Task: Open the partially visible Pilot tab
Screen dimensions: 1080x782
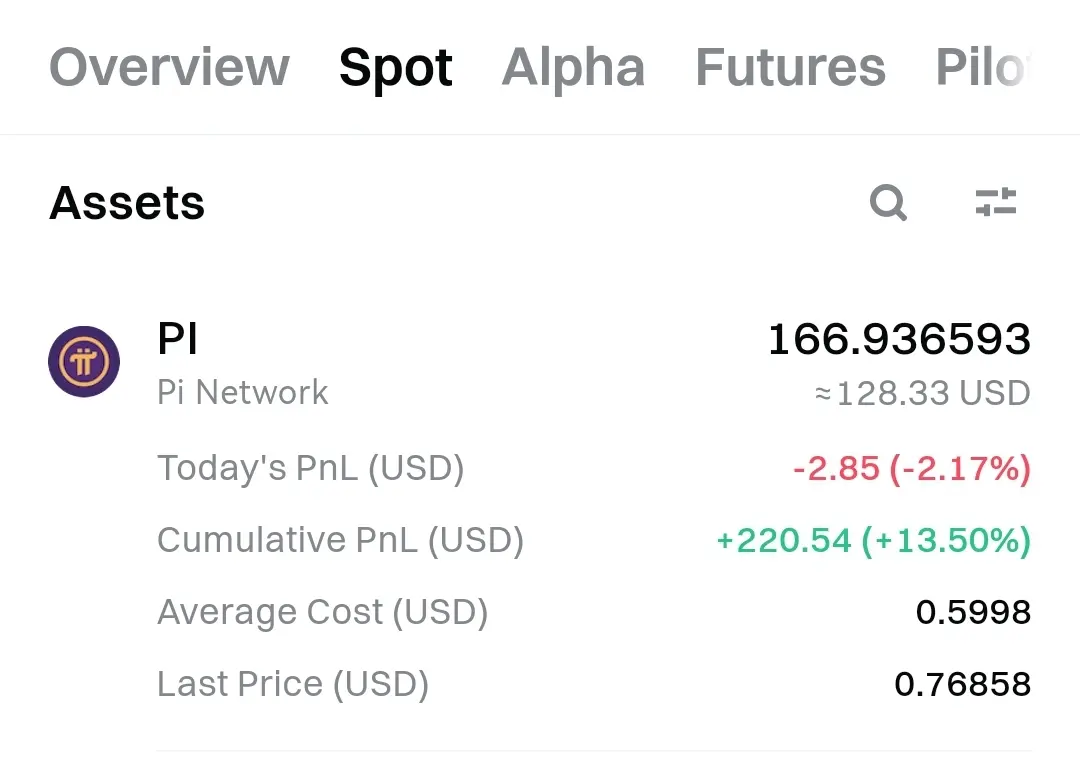Action: tap(983, 68)
